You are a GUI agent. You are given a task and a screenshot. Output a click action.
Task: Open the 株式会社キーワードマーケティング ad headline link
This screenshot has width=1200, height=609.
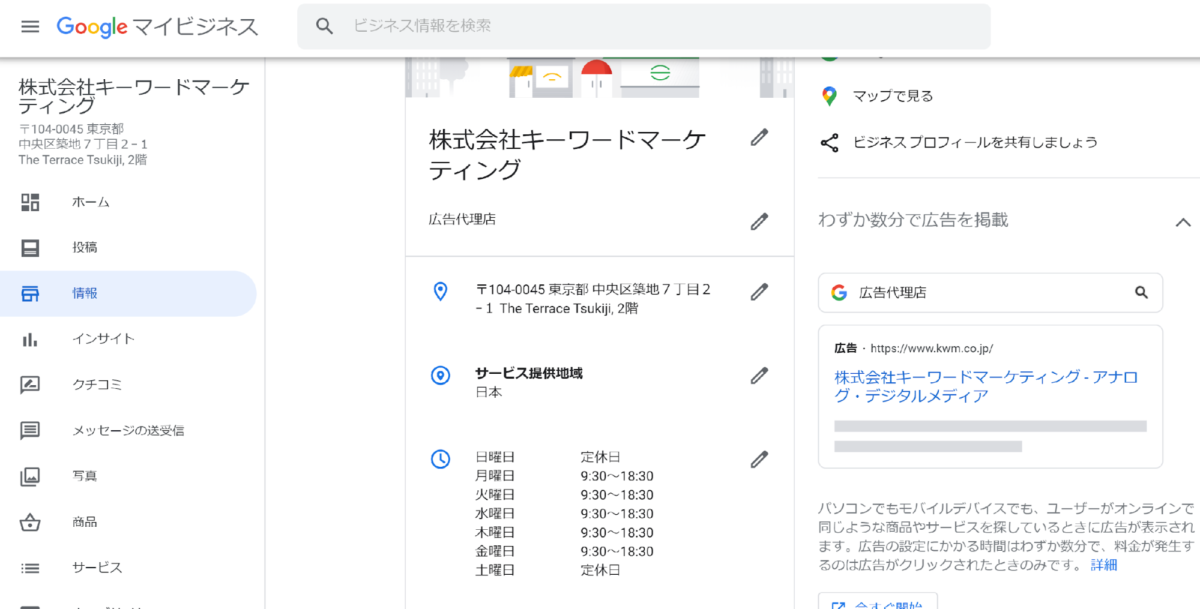(x=986, y=387)
